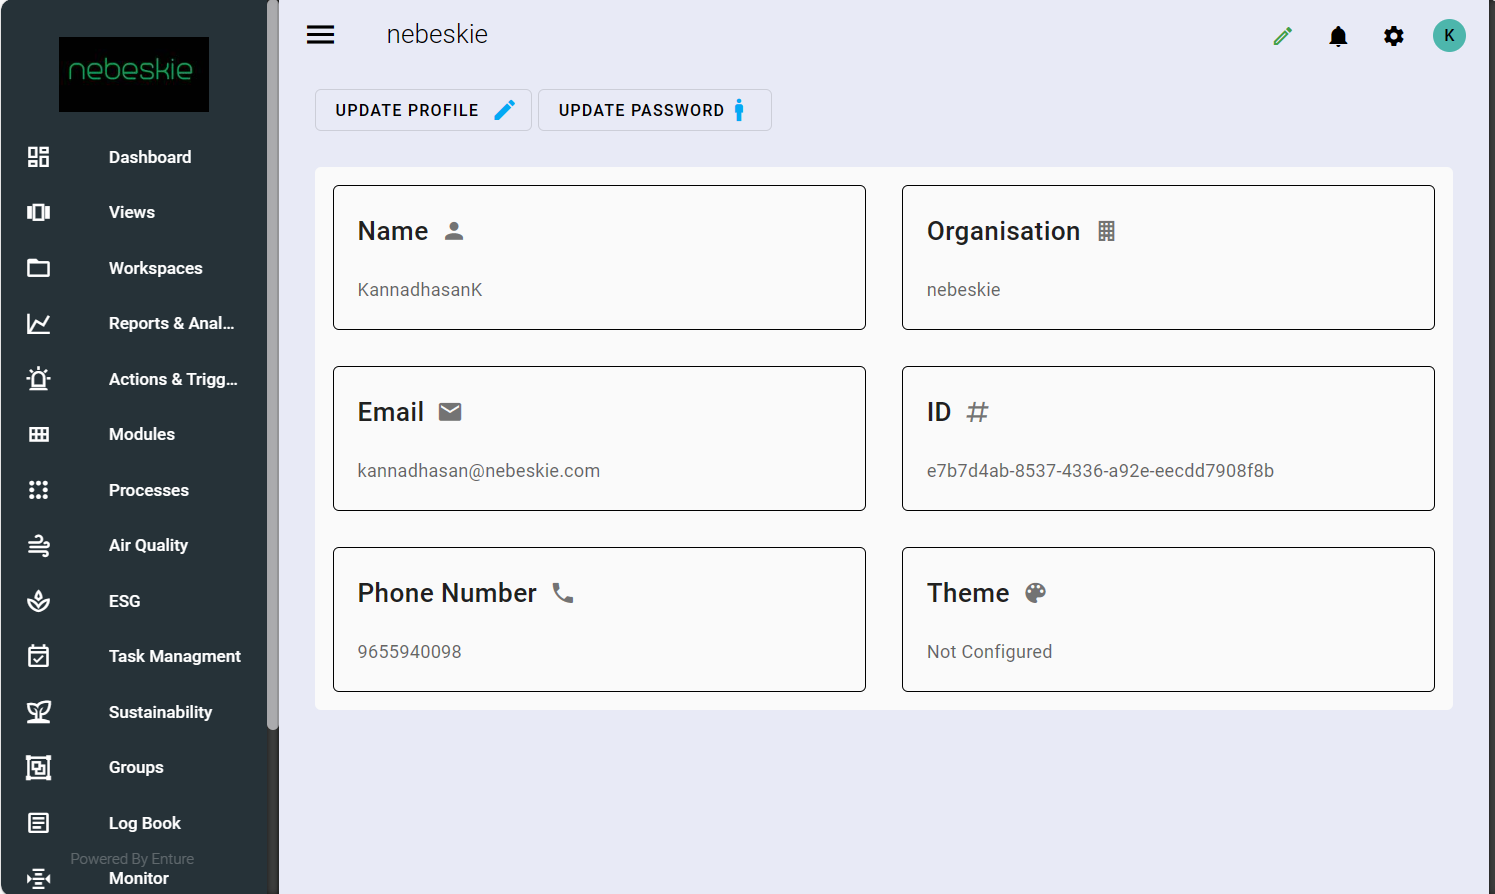Click the ESG leaf icon

click(x=38, y=601)
